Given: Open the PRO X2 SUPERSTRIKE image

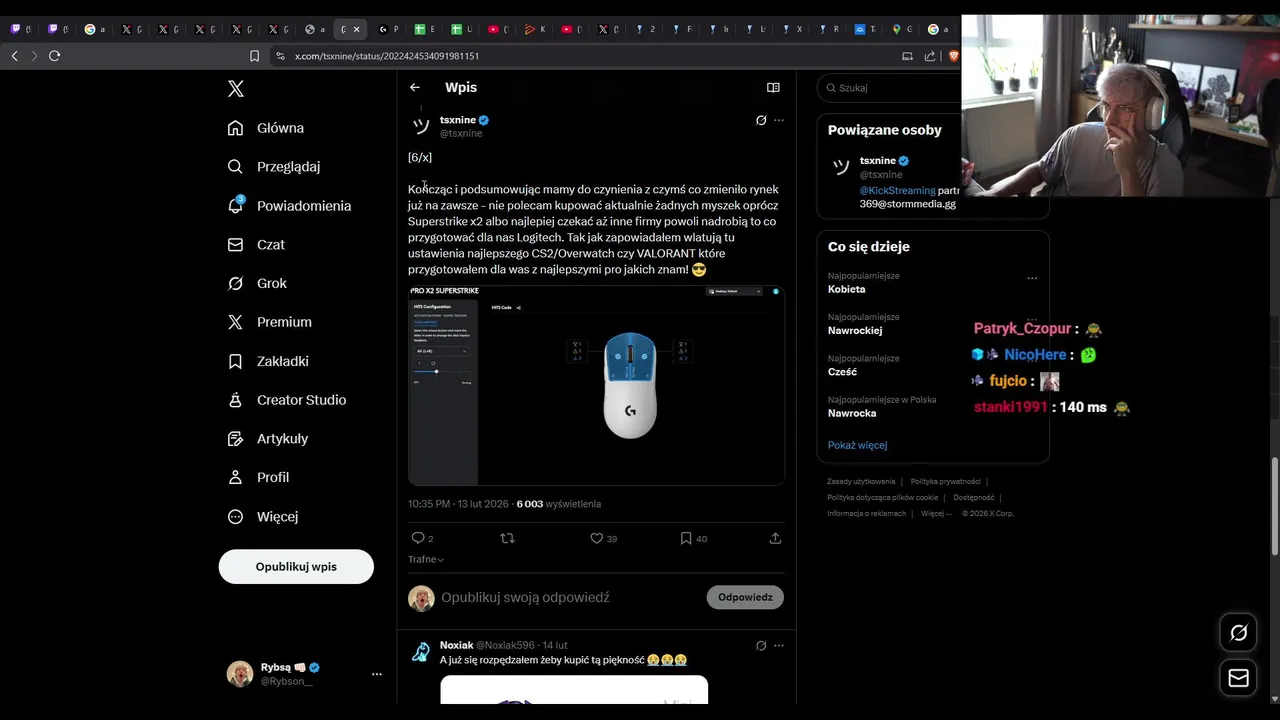Looking at the screenshot, I should point(596,385).
